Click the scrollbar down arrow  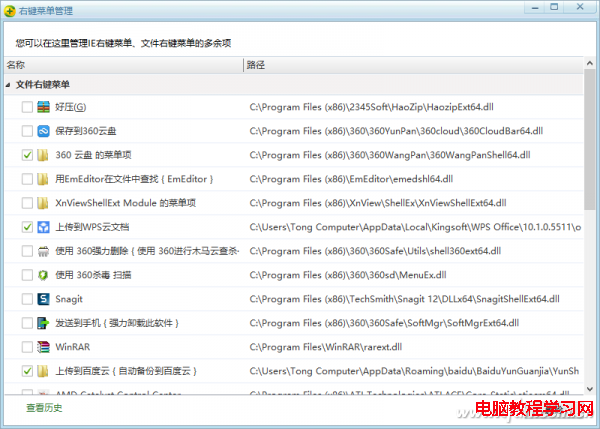[590, 389]
